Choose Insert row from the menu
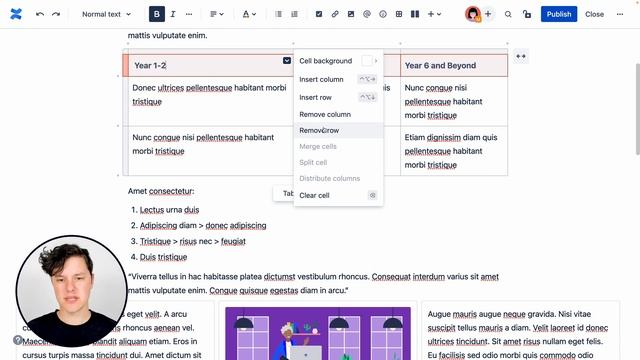The height and width of the screenshot is (360, 640). pyautogui.click(x=338, y=97)
